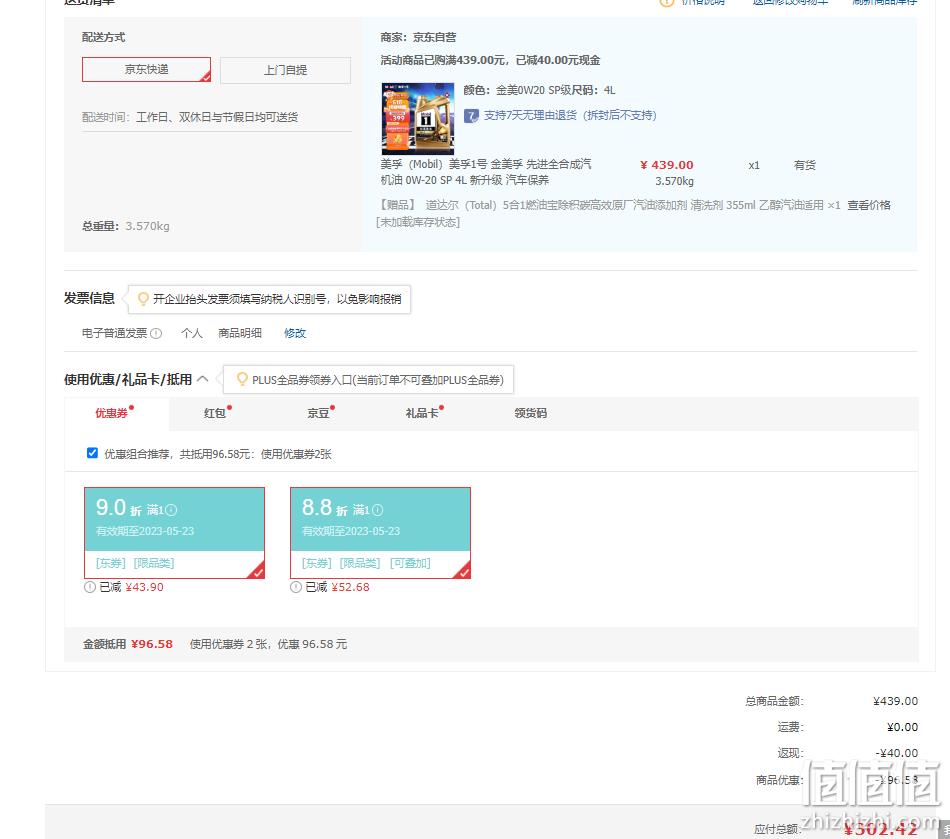The image size is (950, 839).
Task: Click the 可叠加 tag on 8.8折 coupon
Action: pos(410,563)
